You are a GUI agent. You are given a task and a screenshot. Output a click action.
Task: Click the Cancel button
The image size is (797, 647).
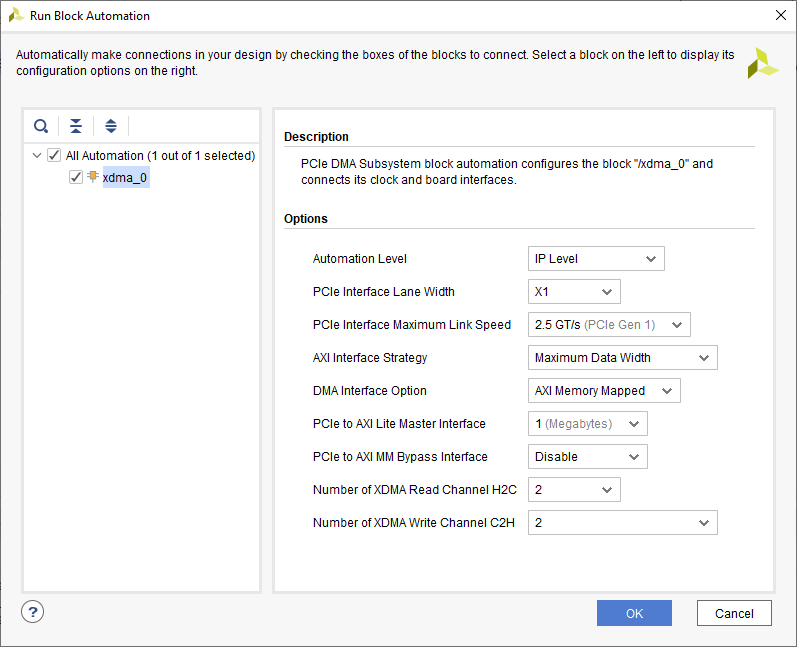click(x=733, y=613)
